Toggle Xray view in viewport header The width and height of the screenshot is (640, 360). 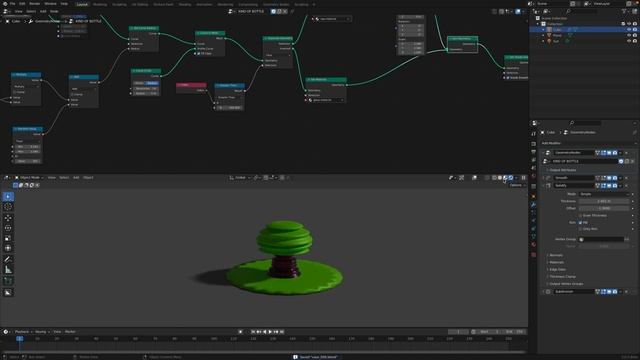click(487, 178)
